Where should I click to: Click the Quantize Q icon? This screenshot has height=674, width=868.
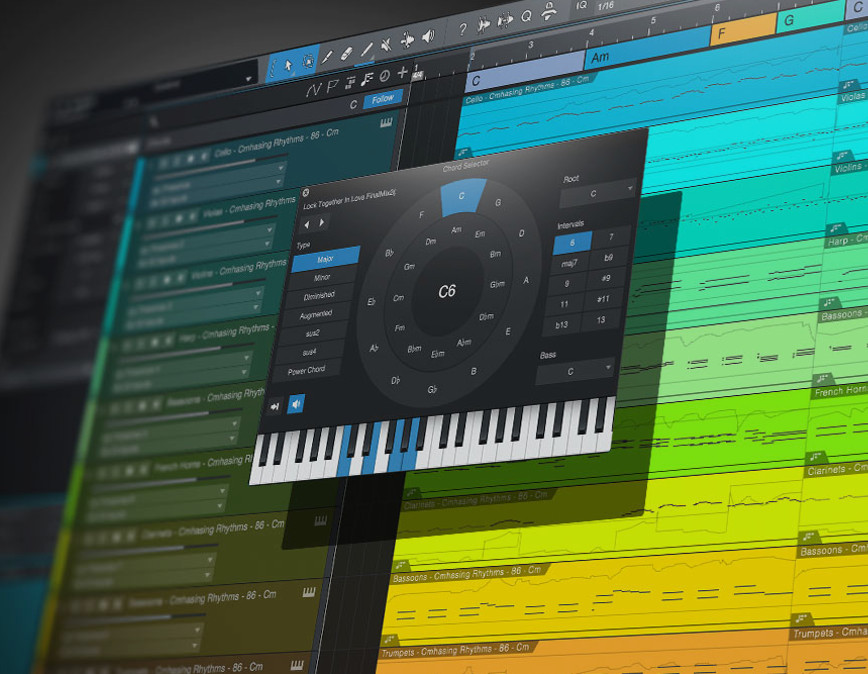click(524, 18)
